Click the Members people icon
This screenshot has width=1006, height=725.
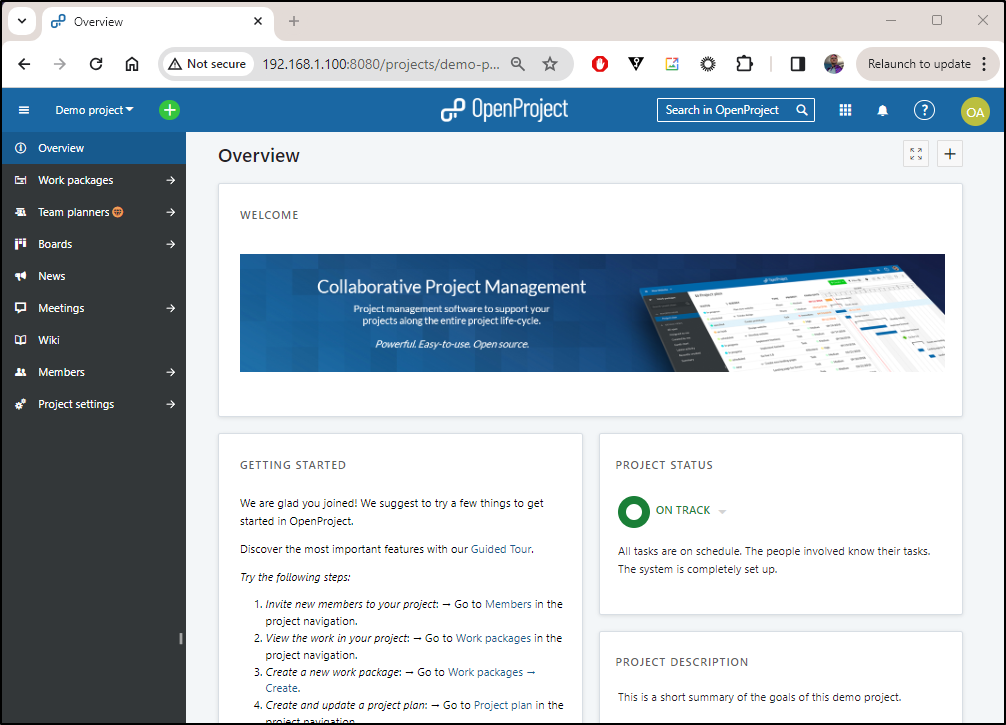pos(21,372)
